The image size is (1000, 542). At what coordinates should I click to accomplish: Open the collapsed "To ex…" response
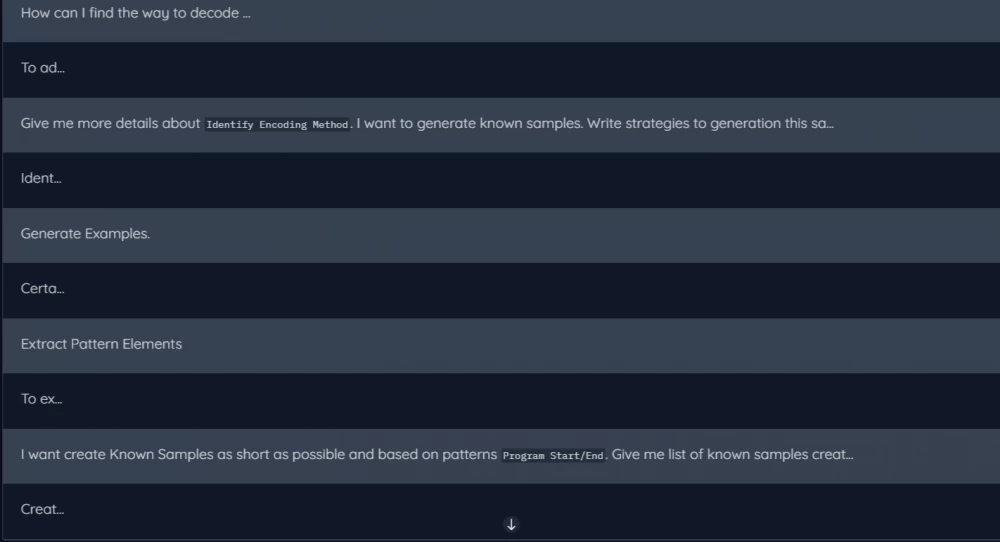(42, 399)
